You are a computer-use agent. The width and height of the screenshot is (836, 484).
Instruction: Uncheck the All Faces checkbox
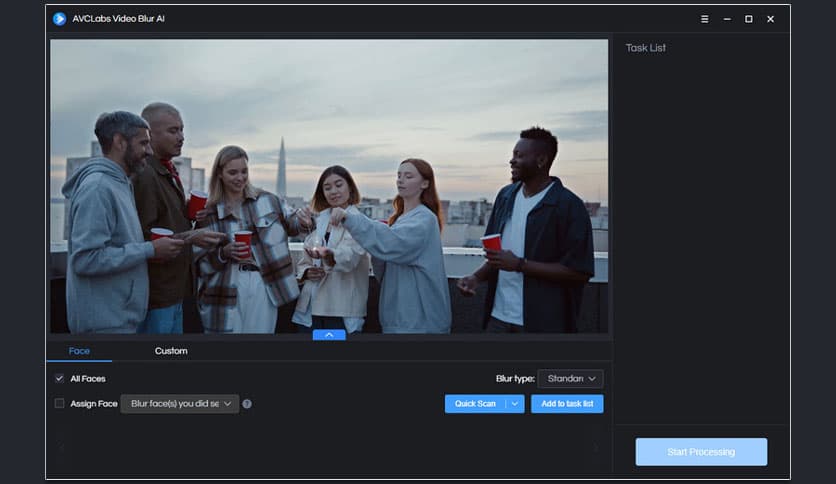59,378
